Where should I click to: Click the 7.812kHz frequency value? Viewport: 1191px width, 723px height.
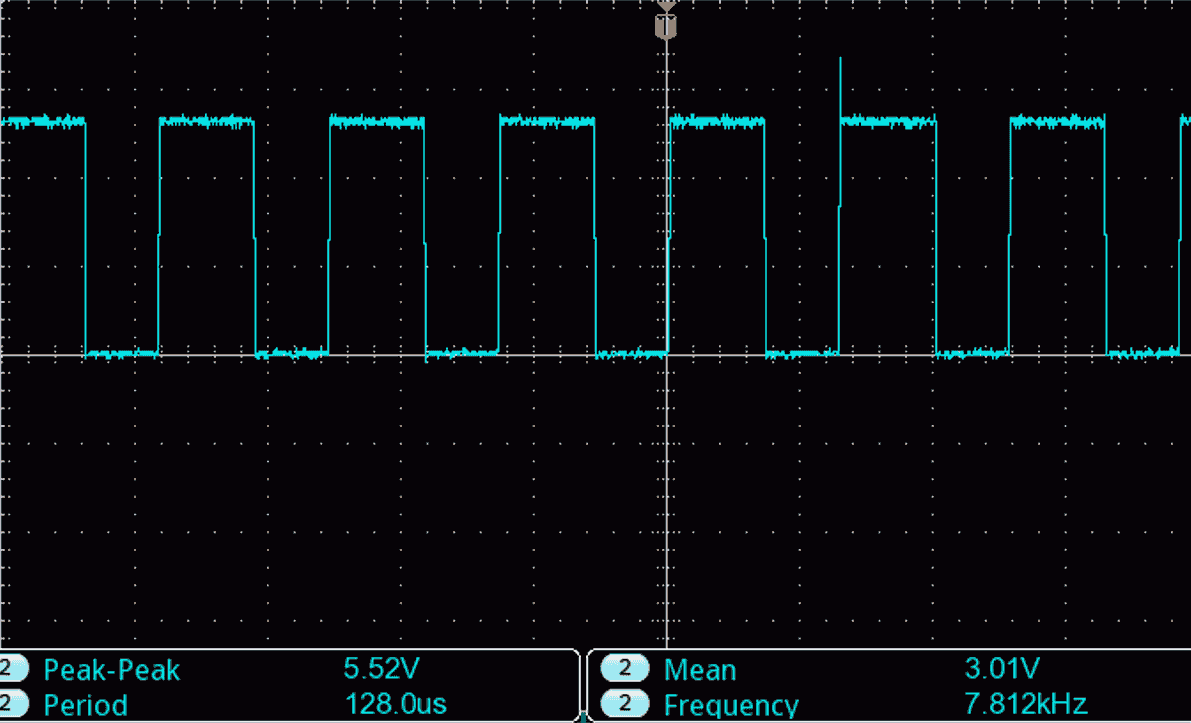pyautogui.click(x=1025, y=704)
